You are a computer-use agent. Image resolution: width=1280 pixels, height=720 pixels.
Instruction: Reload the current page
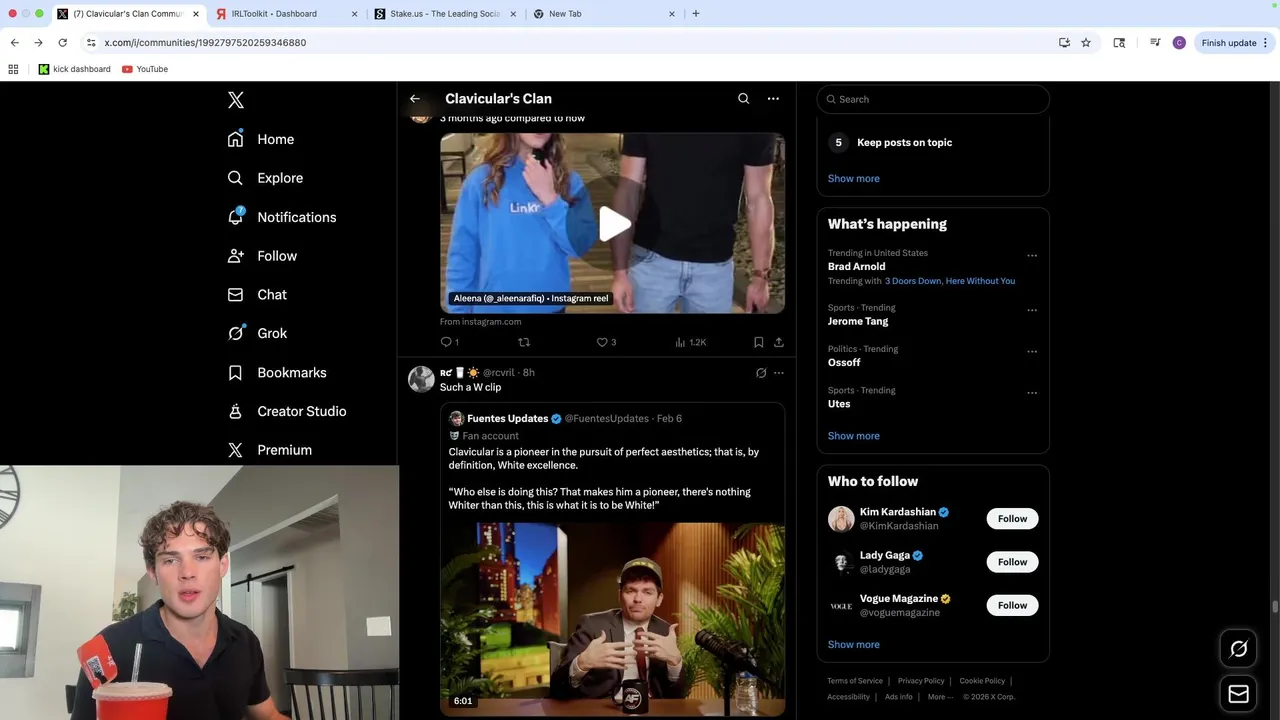coord(62,43)
